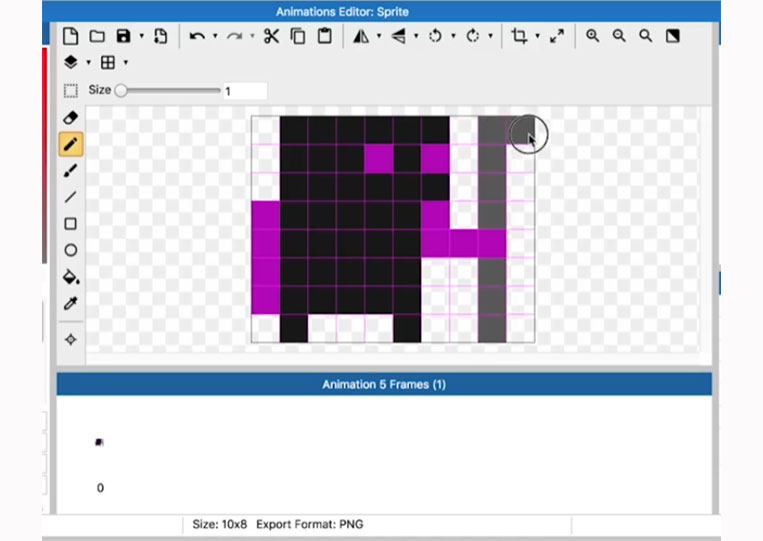Select the Rectangle shape tool
763x541 pixels.
(x=71, y=224)
